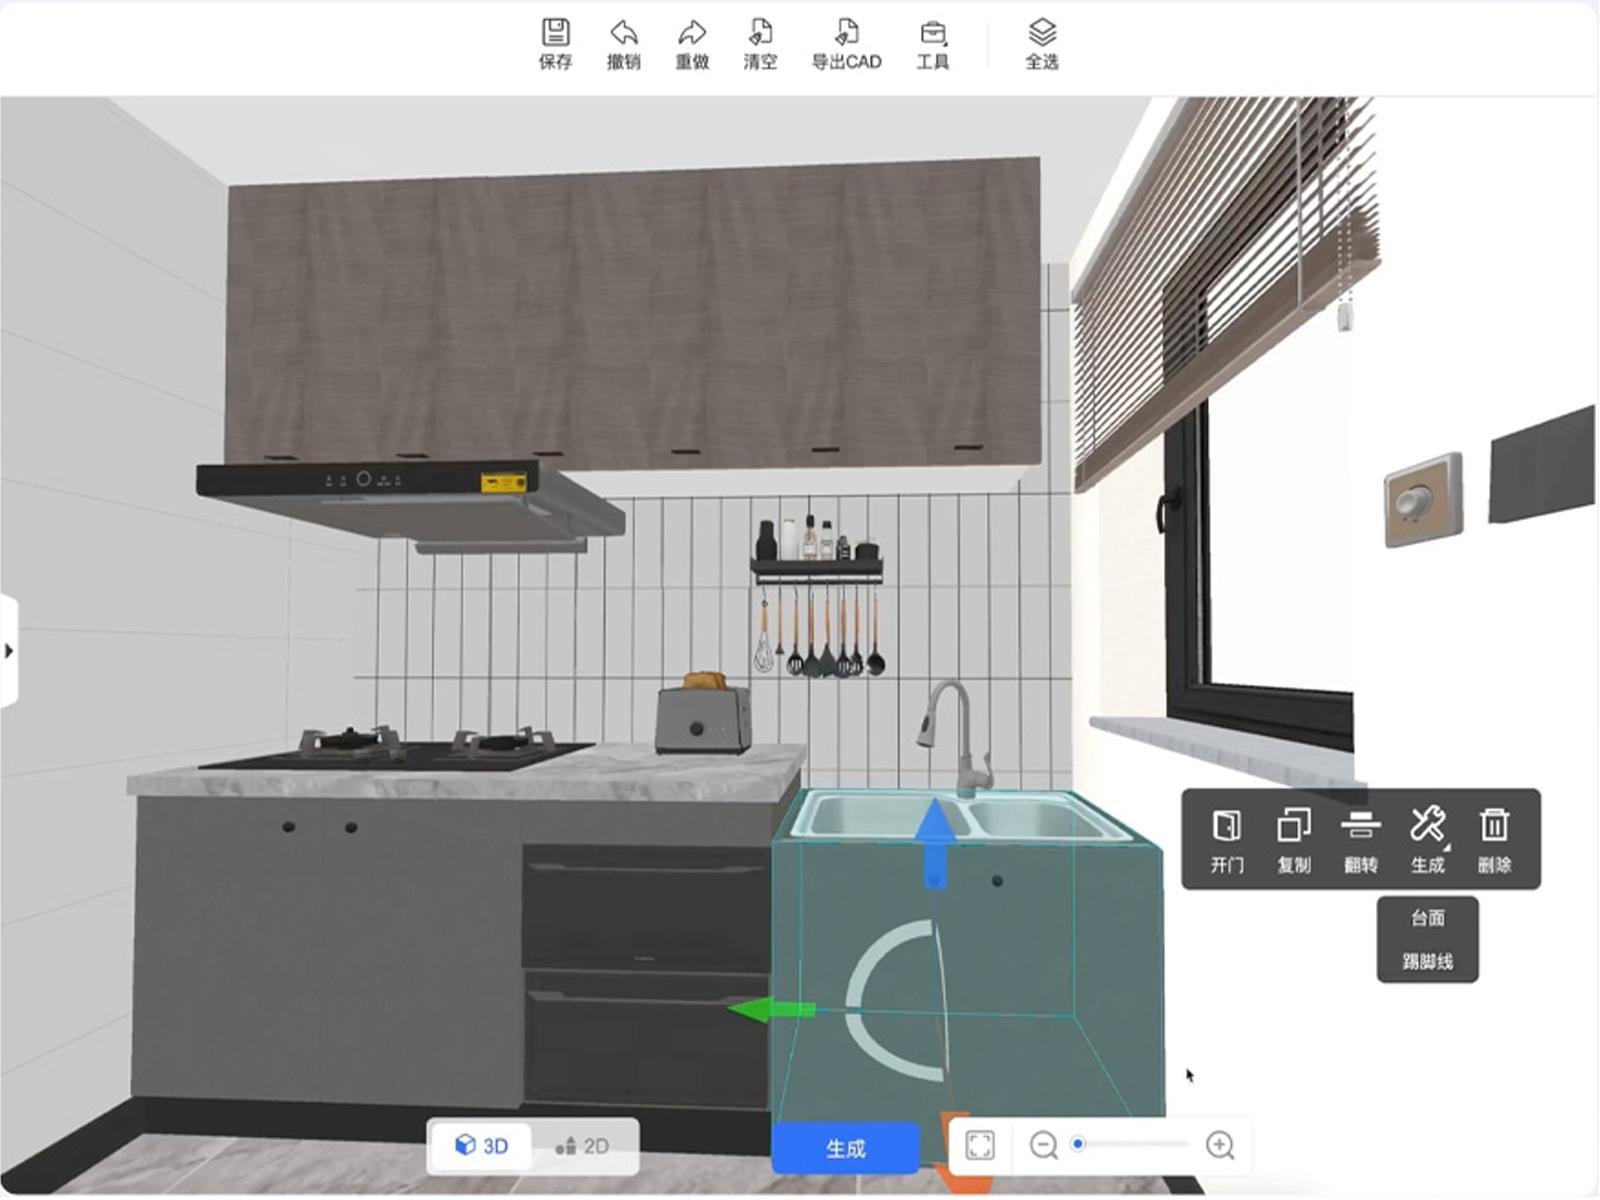The width and height of the screenshot is (1600, 1200).
Task: Switch to 2D view mode
Action: pos(583,1145)
